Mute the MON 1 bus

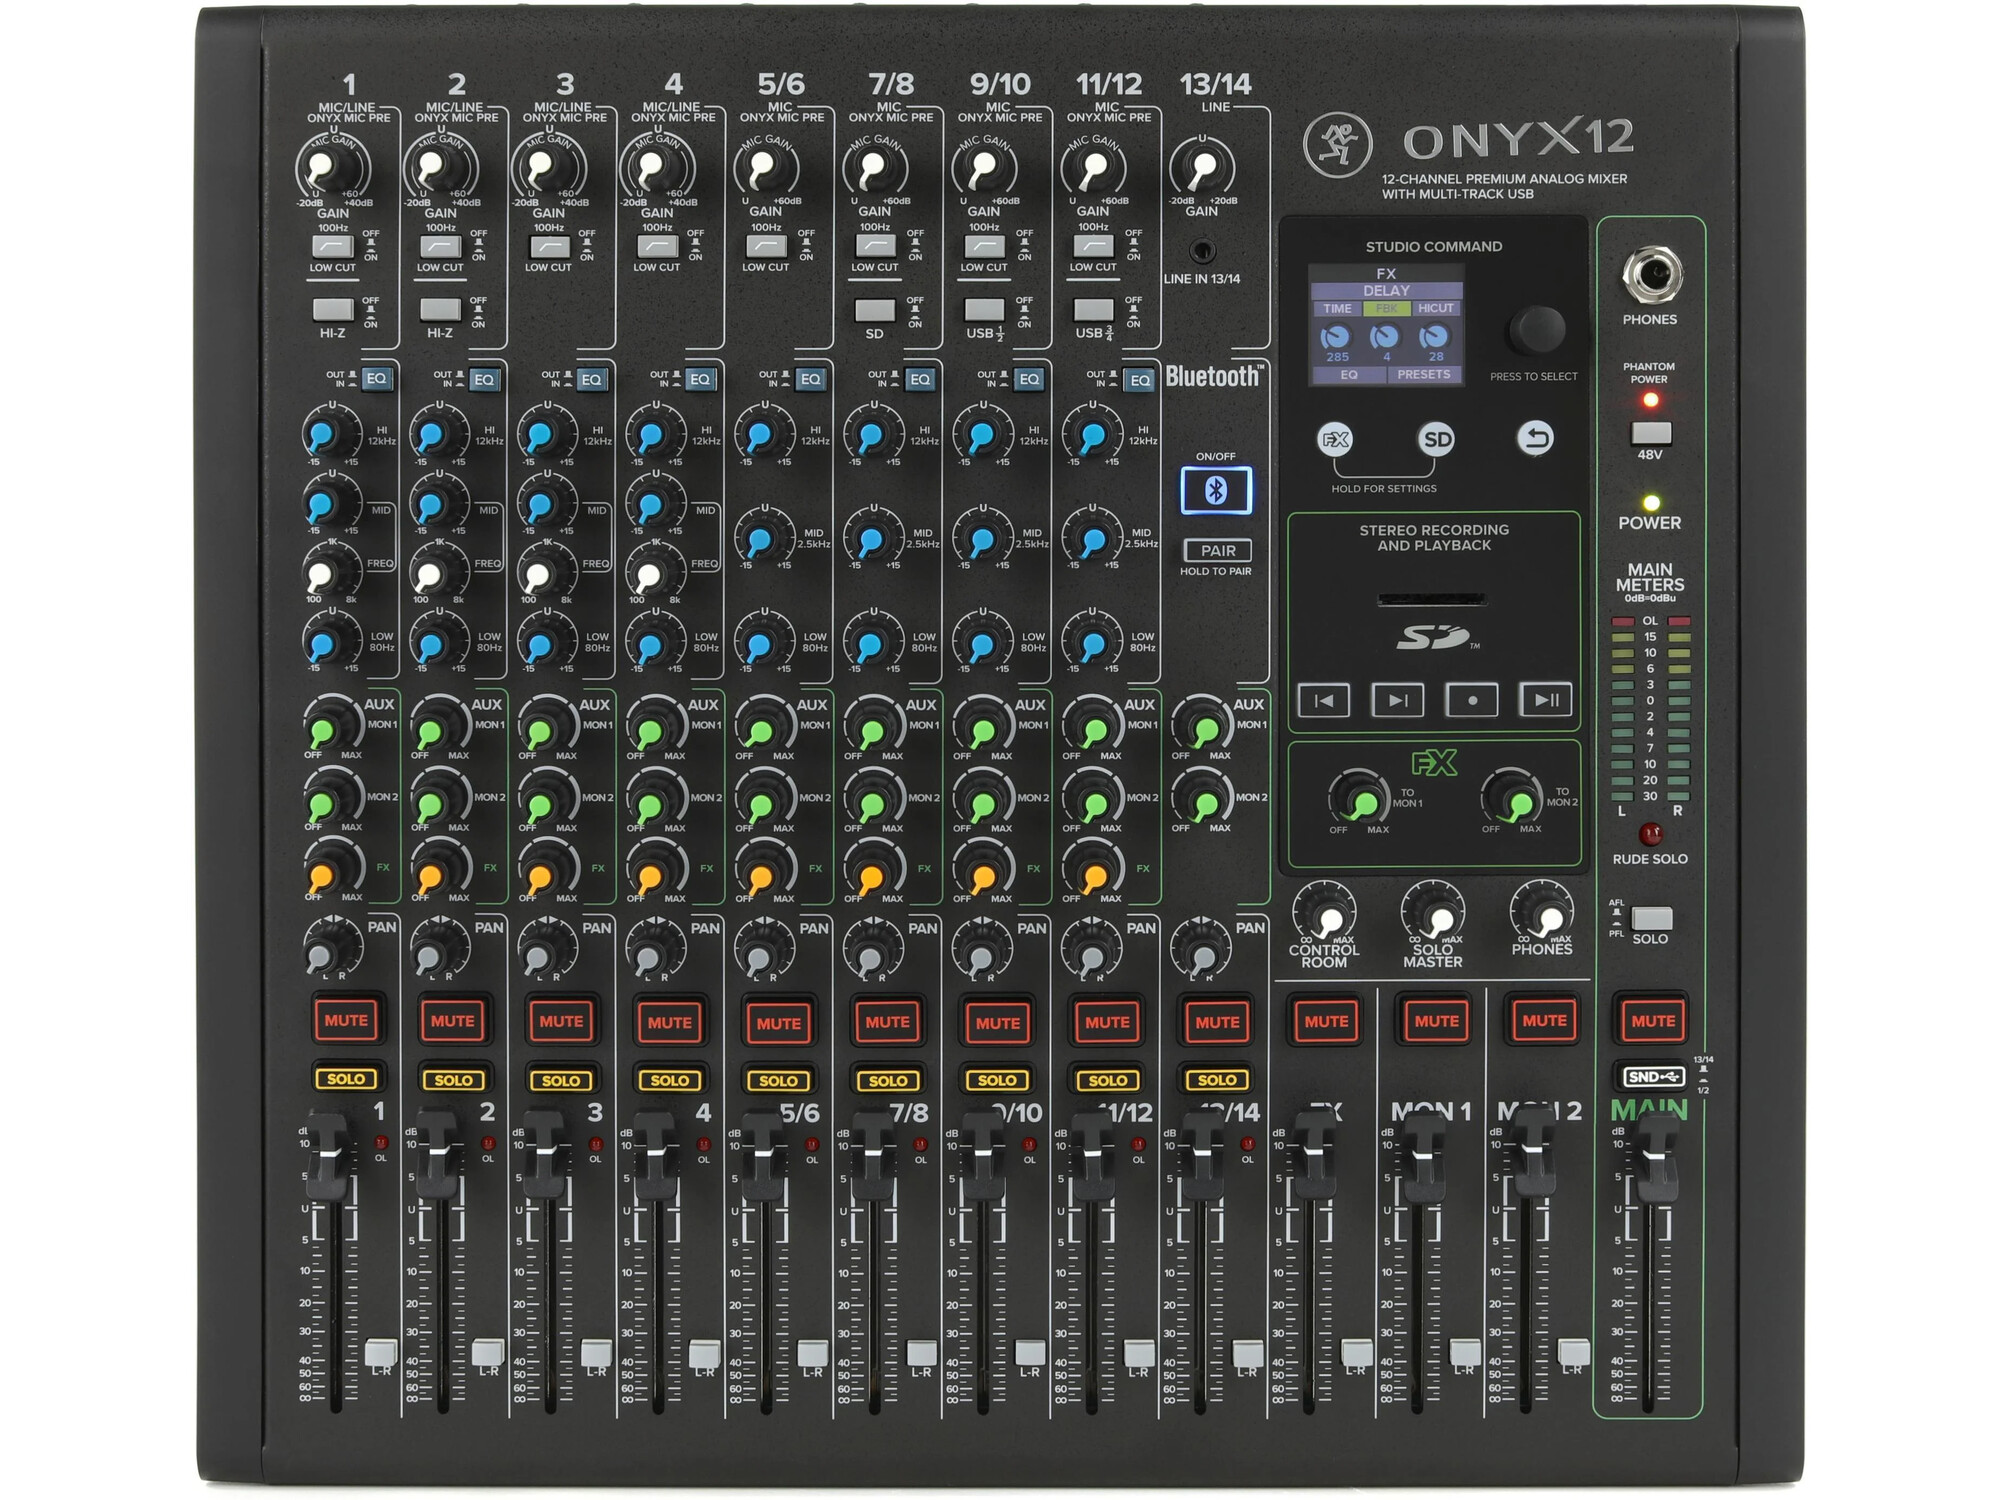[x=1436, y=1021]
